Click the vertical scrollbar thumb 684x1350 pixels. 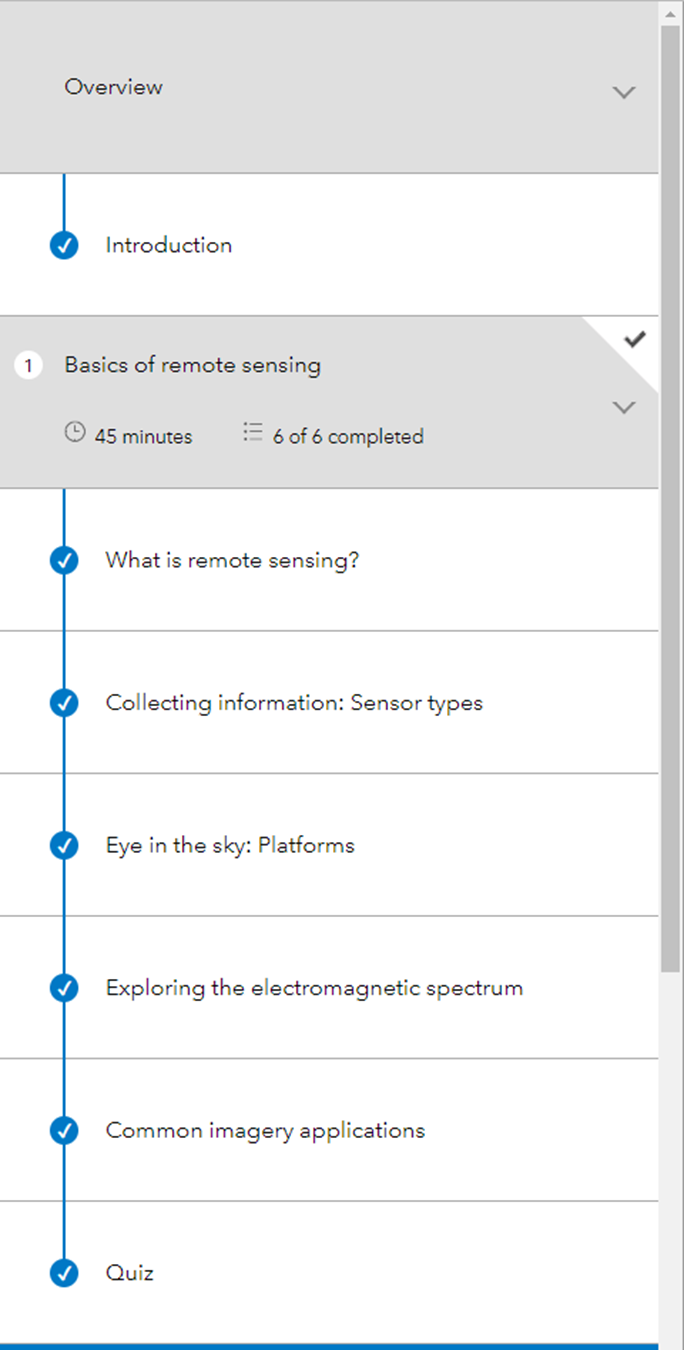(x=670, y=498)
